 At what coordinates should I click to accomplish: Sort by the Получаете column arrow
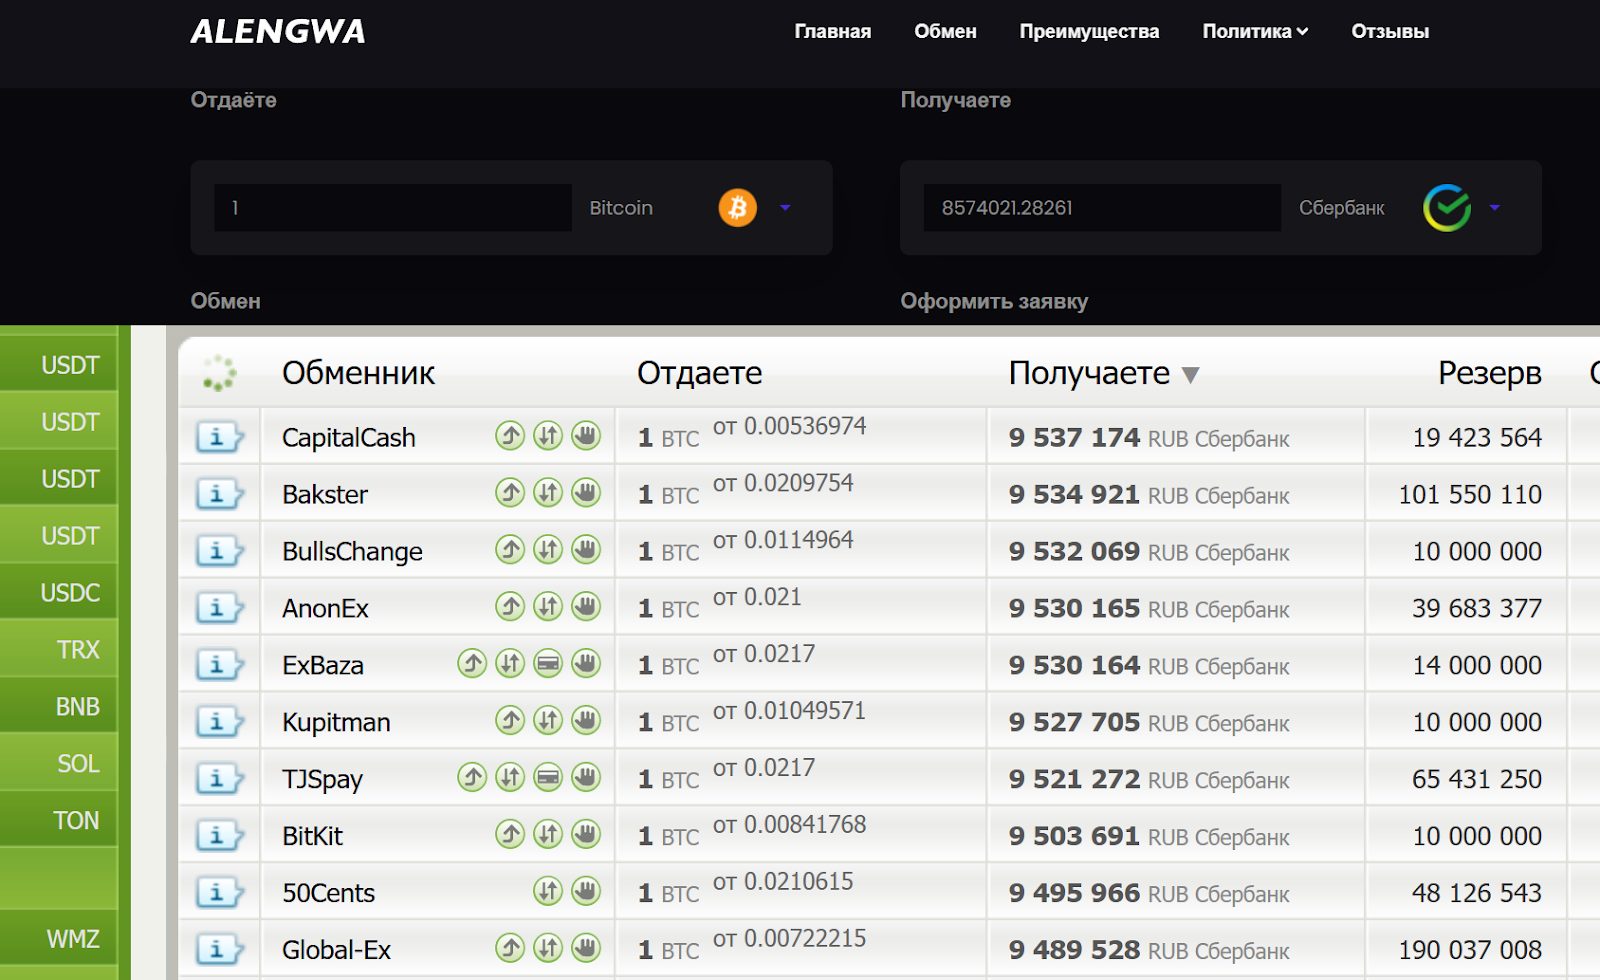pos(1190,375)
